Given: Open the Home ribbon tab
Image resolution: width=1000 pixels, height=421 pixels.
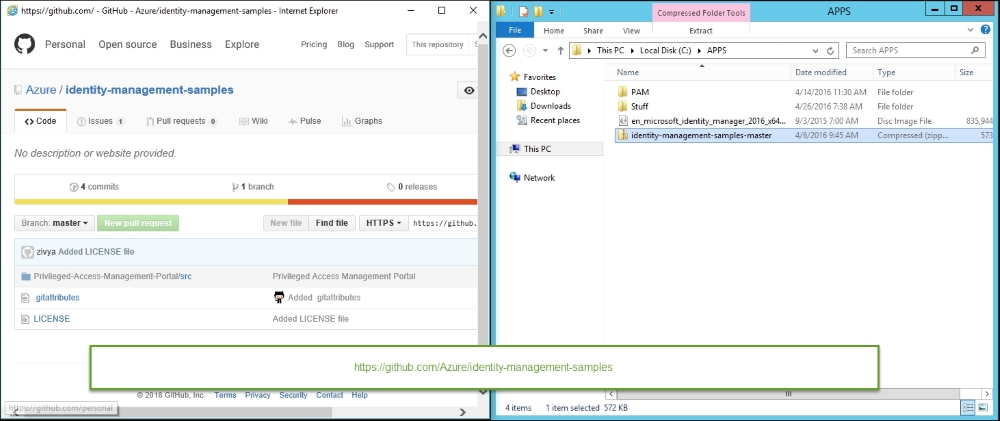Looking at the screenshot, I should (x=554, y=31).
